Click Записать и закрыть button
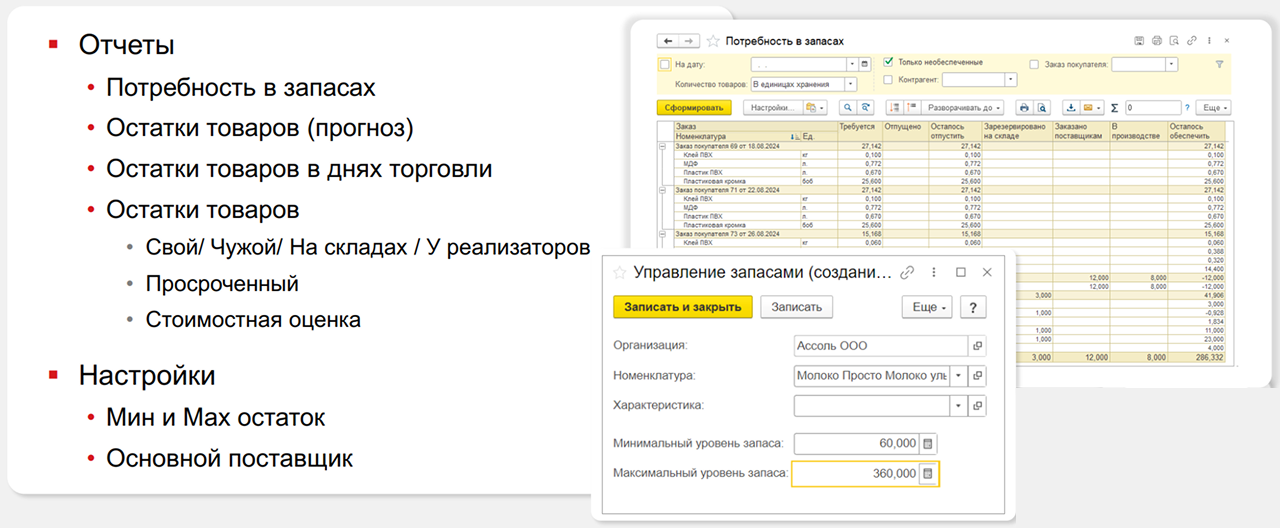Screen dimensions: 1280x528 pyautogui.click(x=682, y=307)
